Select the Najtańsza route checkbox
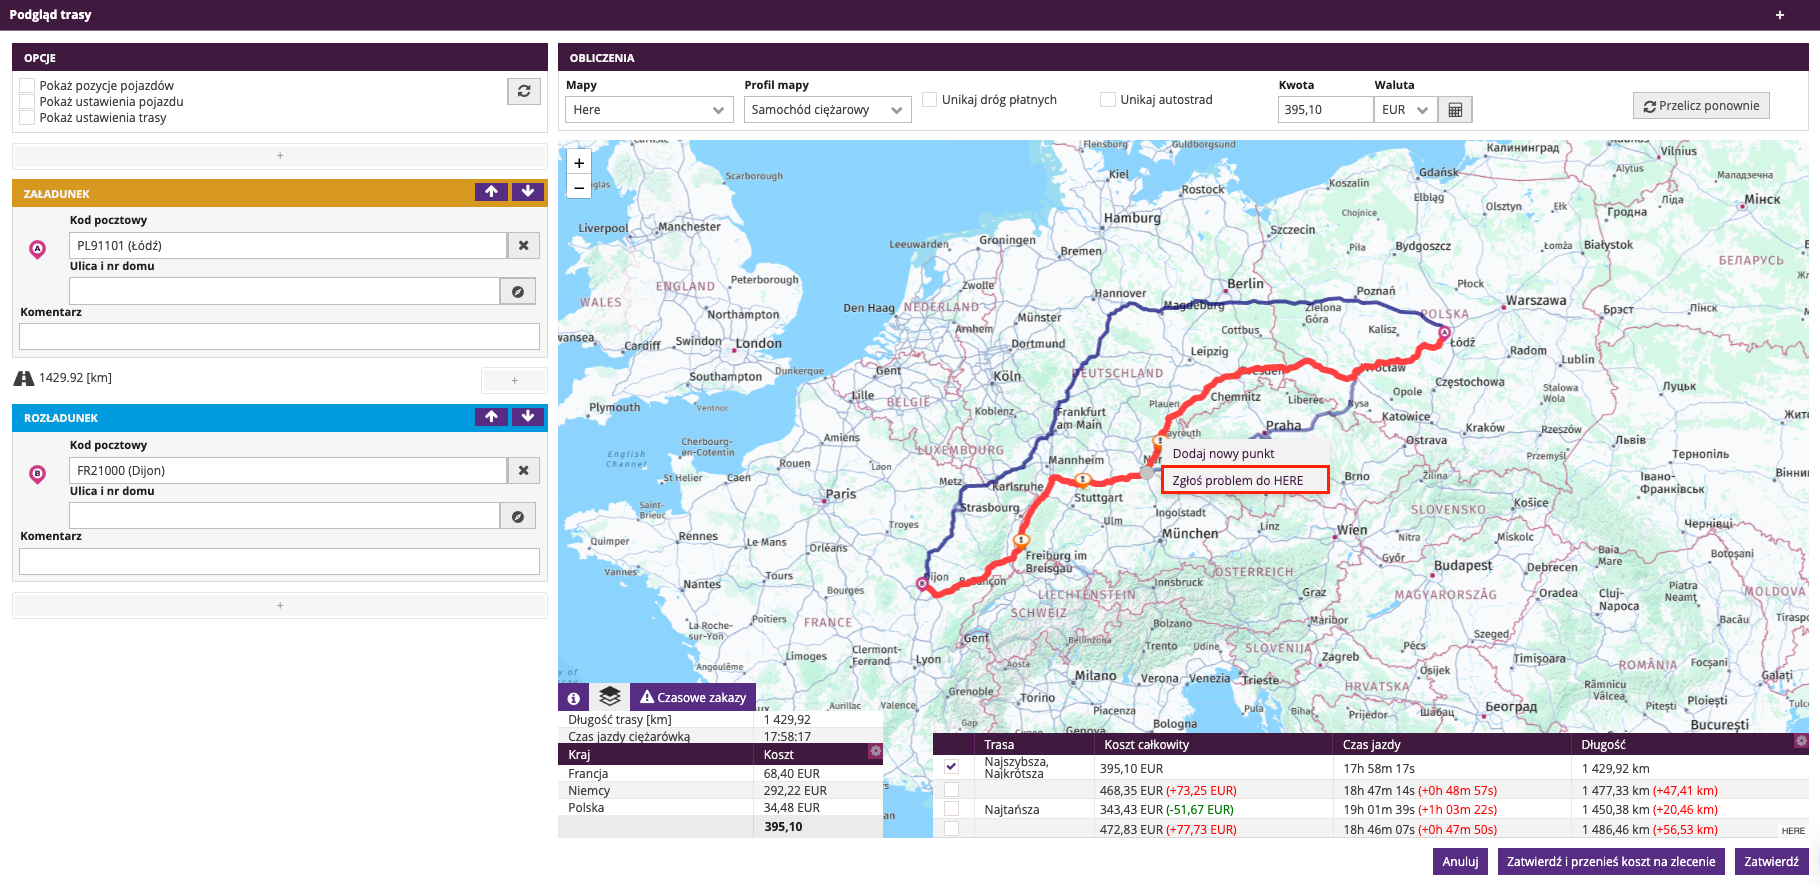The height and width of the screenshot is (886, 1820). coord(951,809)
